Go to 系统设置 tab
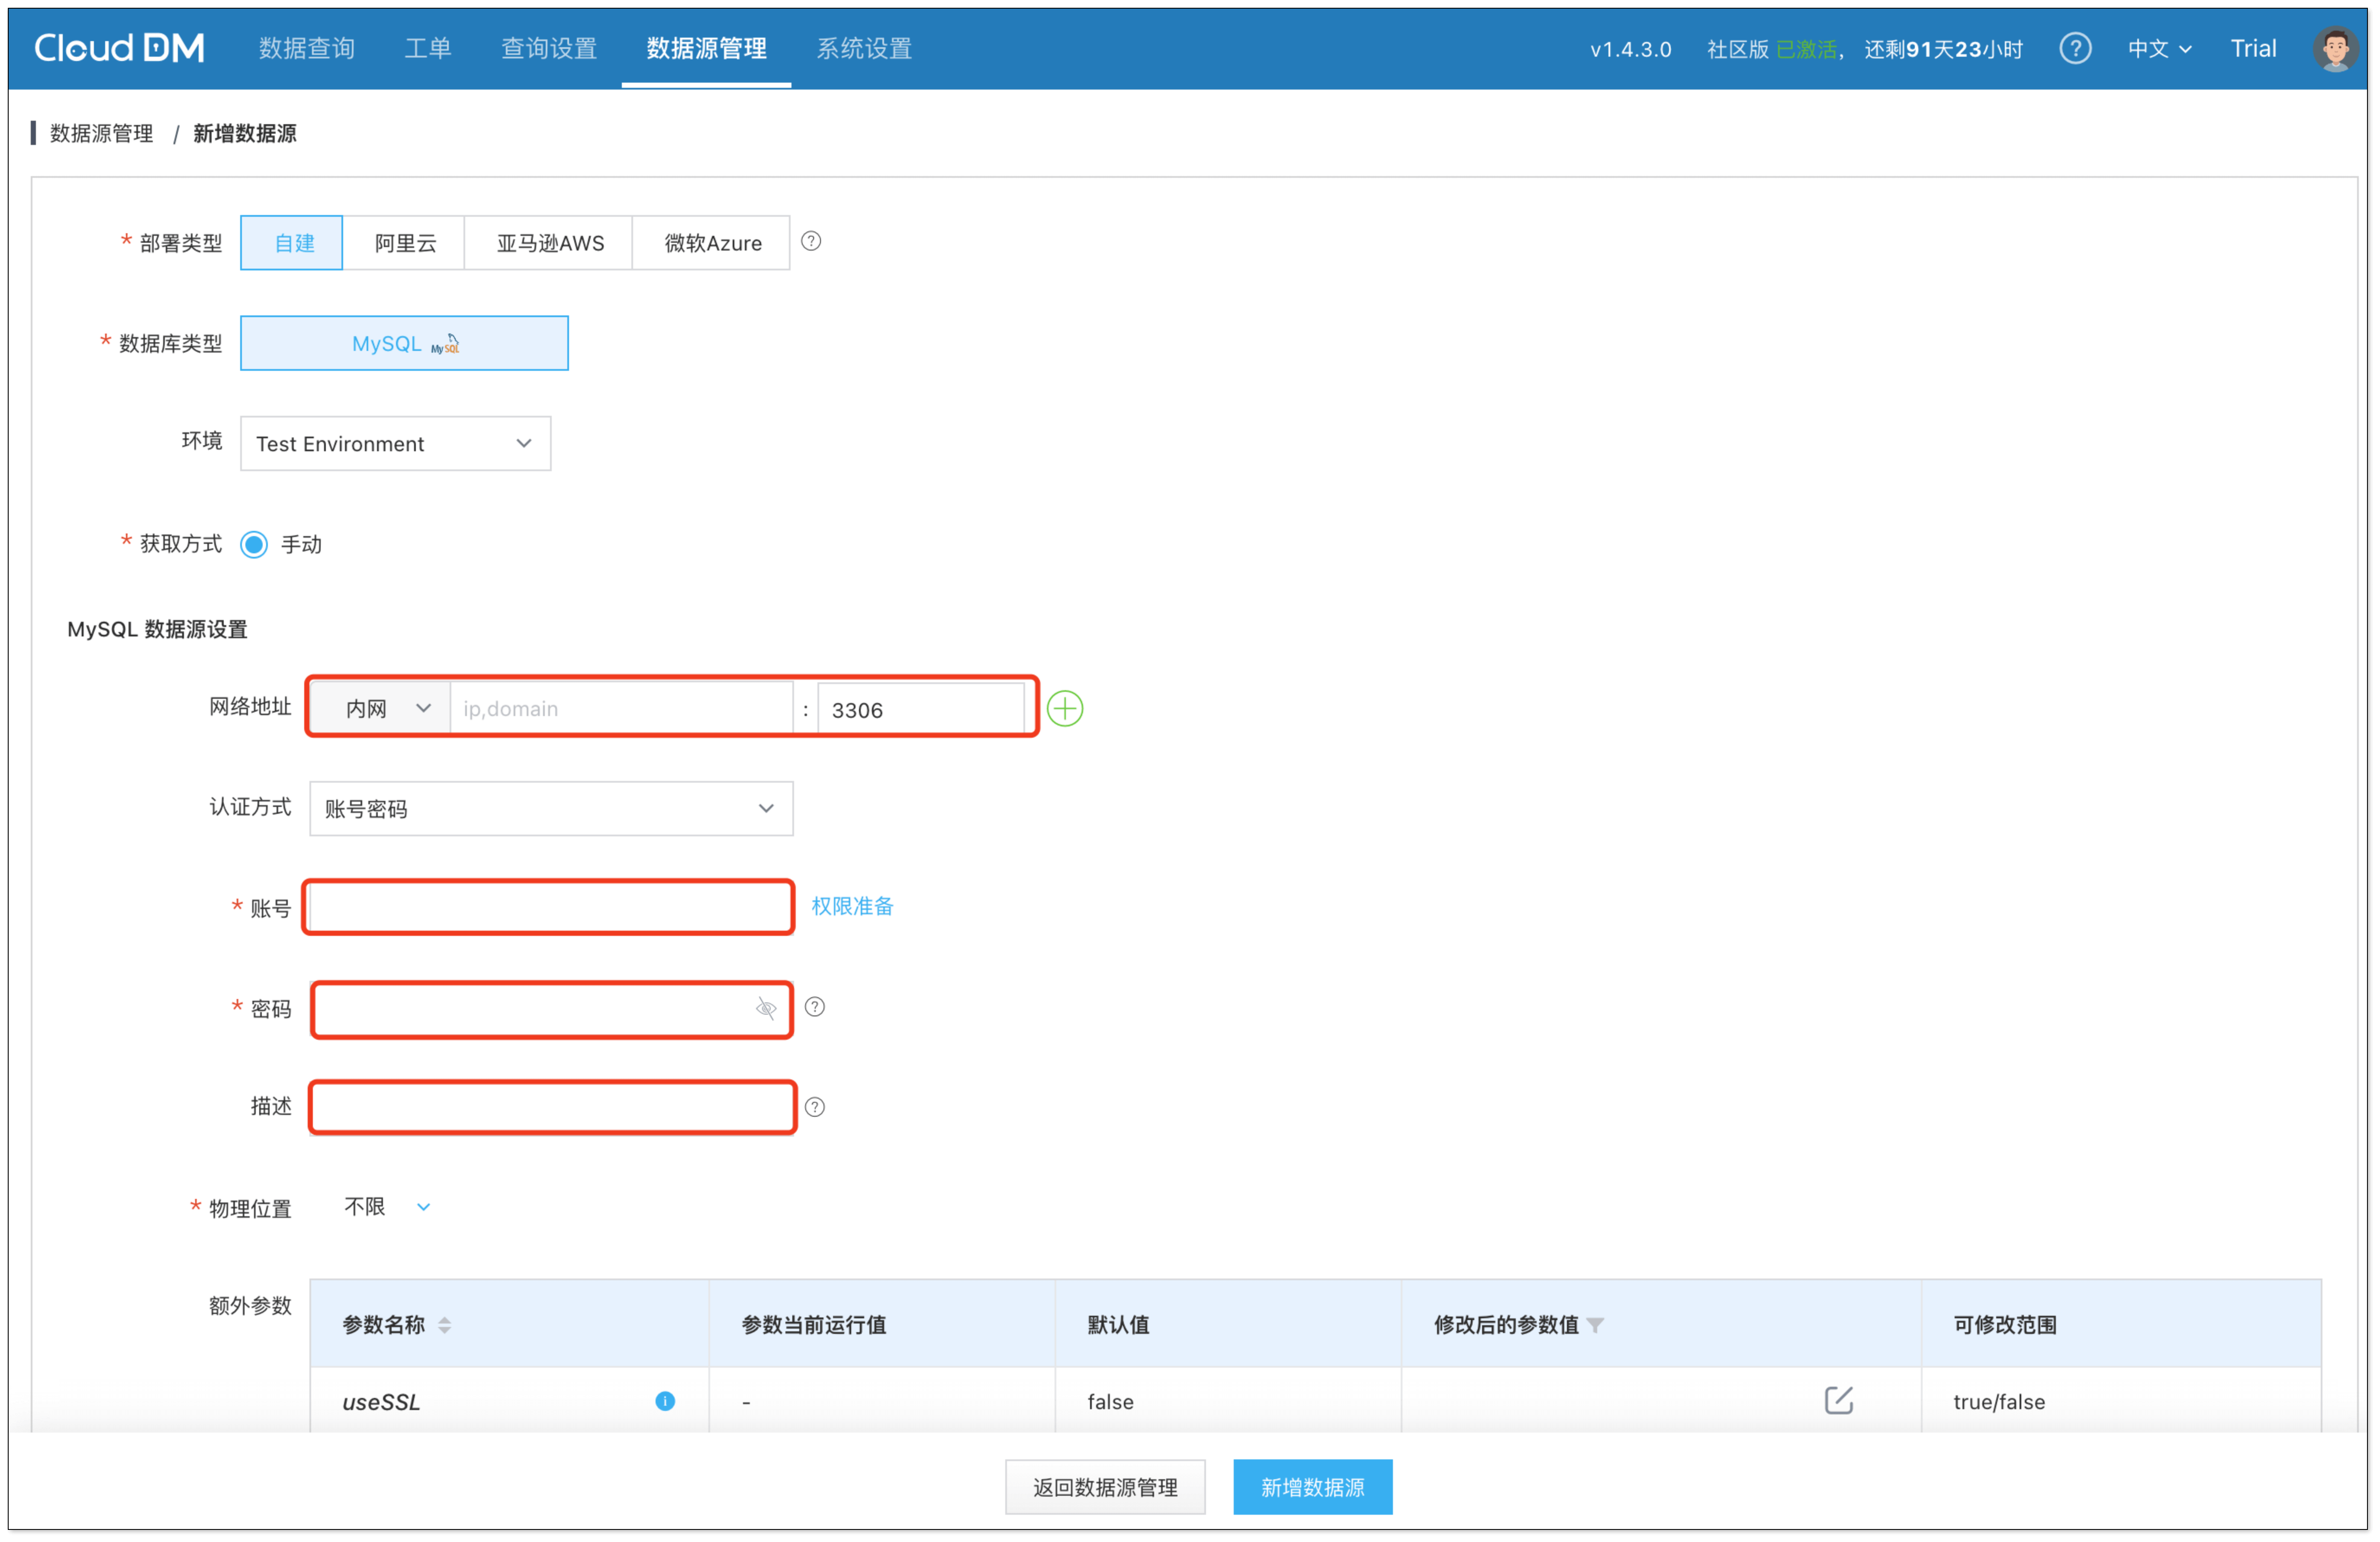 pyautogui.click(x=864, y=48)
